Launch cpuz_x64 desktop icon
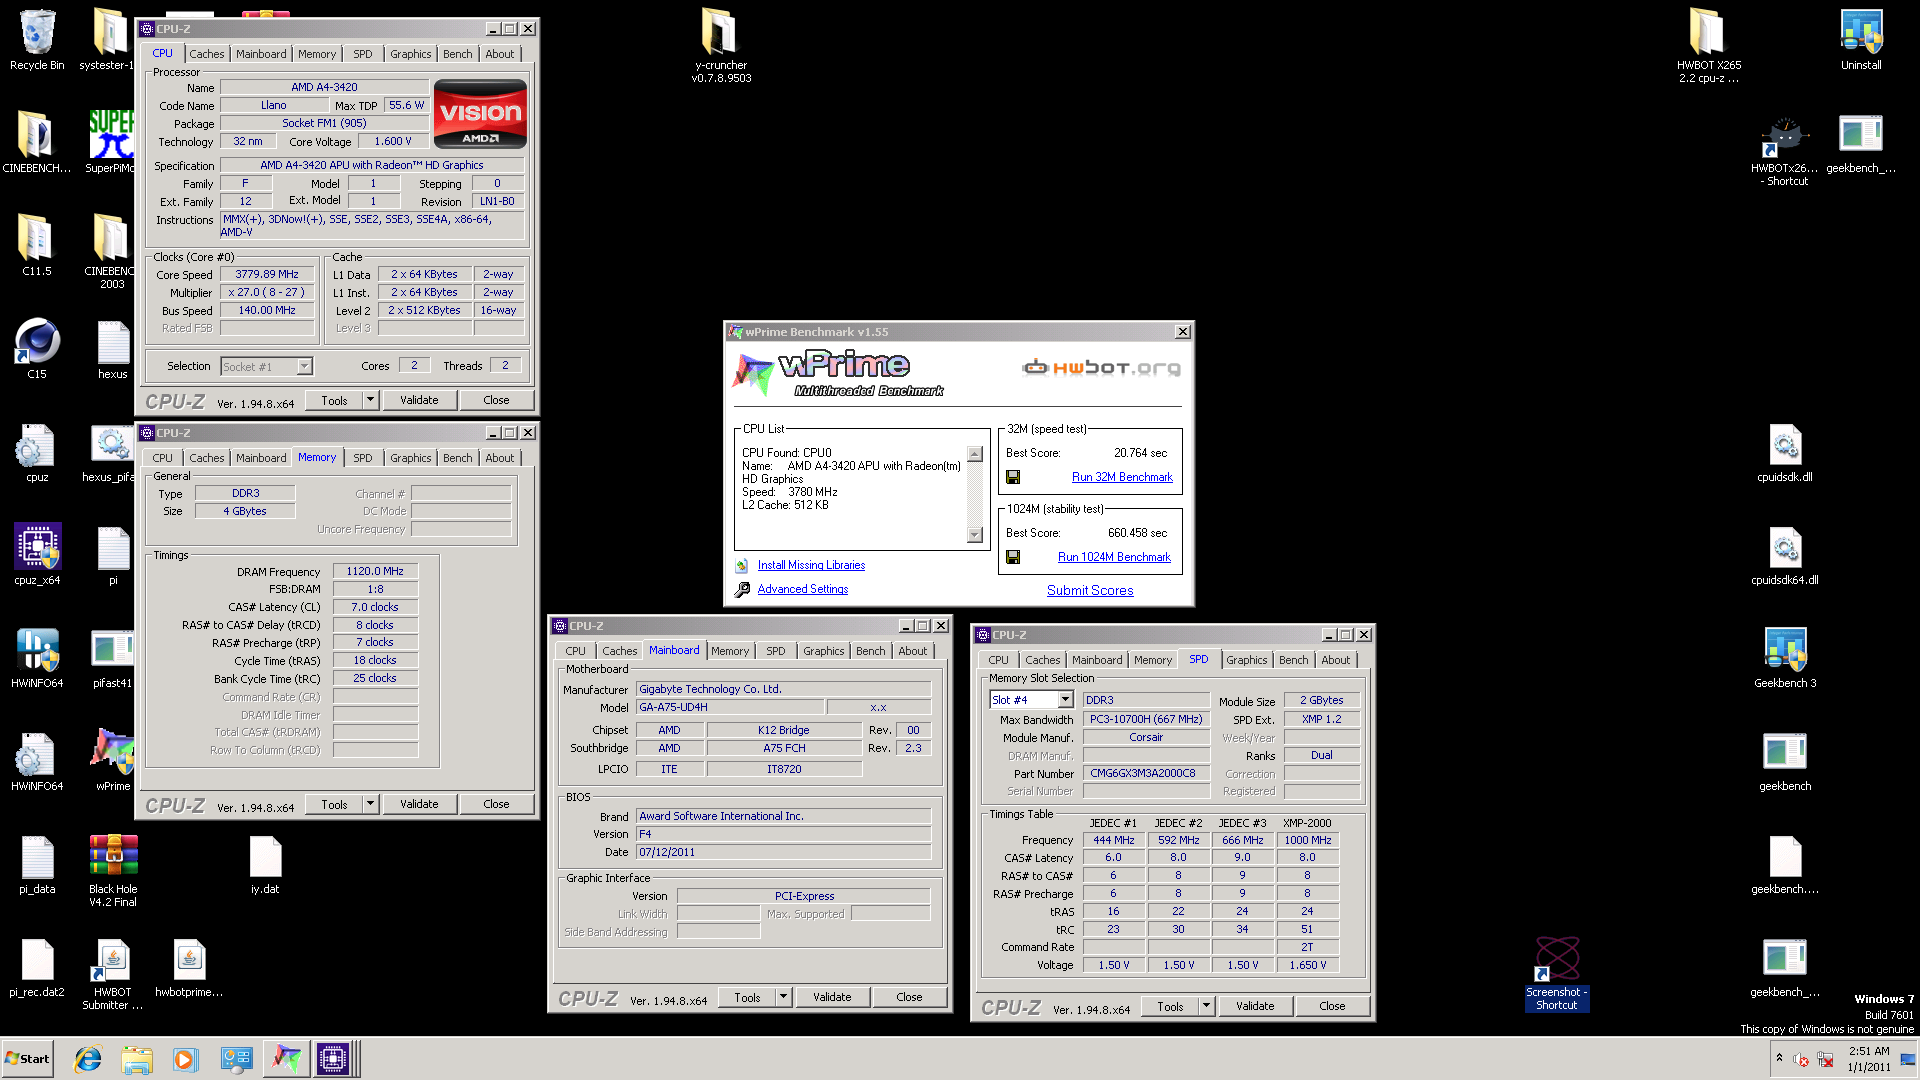The image size is (1920, 1080). (37, 554)
